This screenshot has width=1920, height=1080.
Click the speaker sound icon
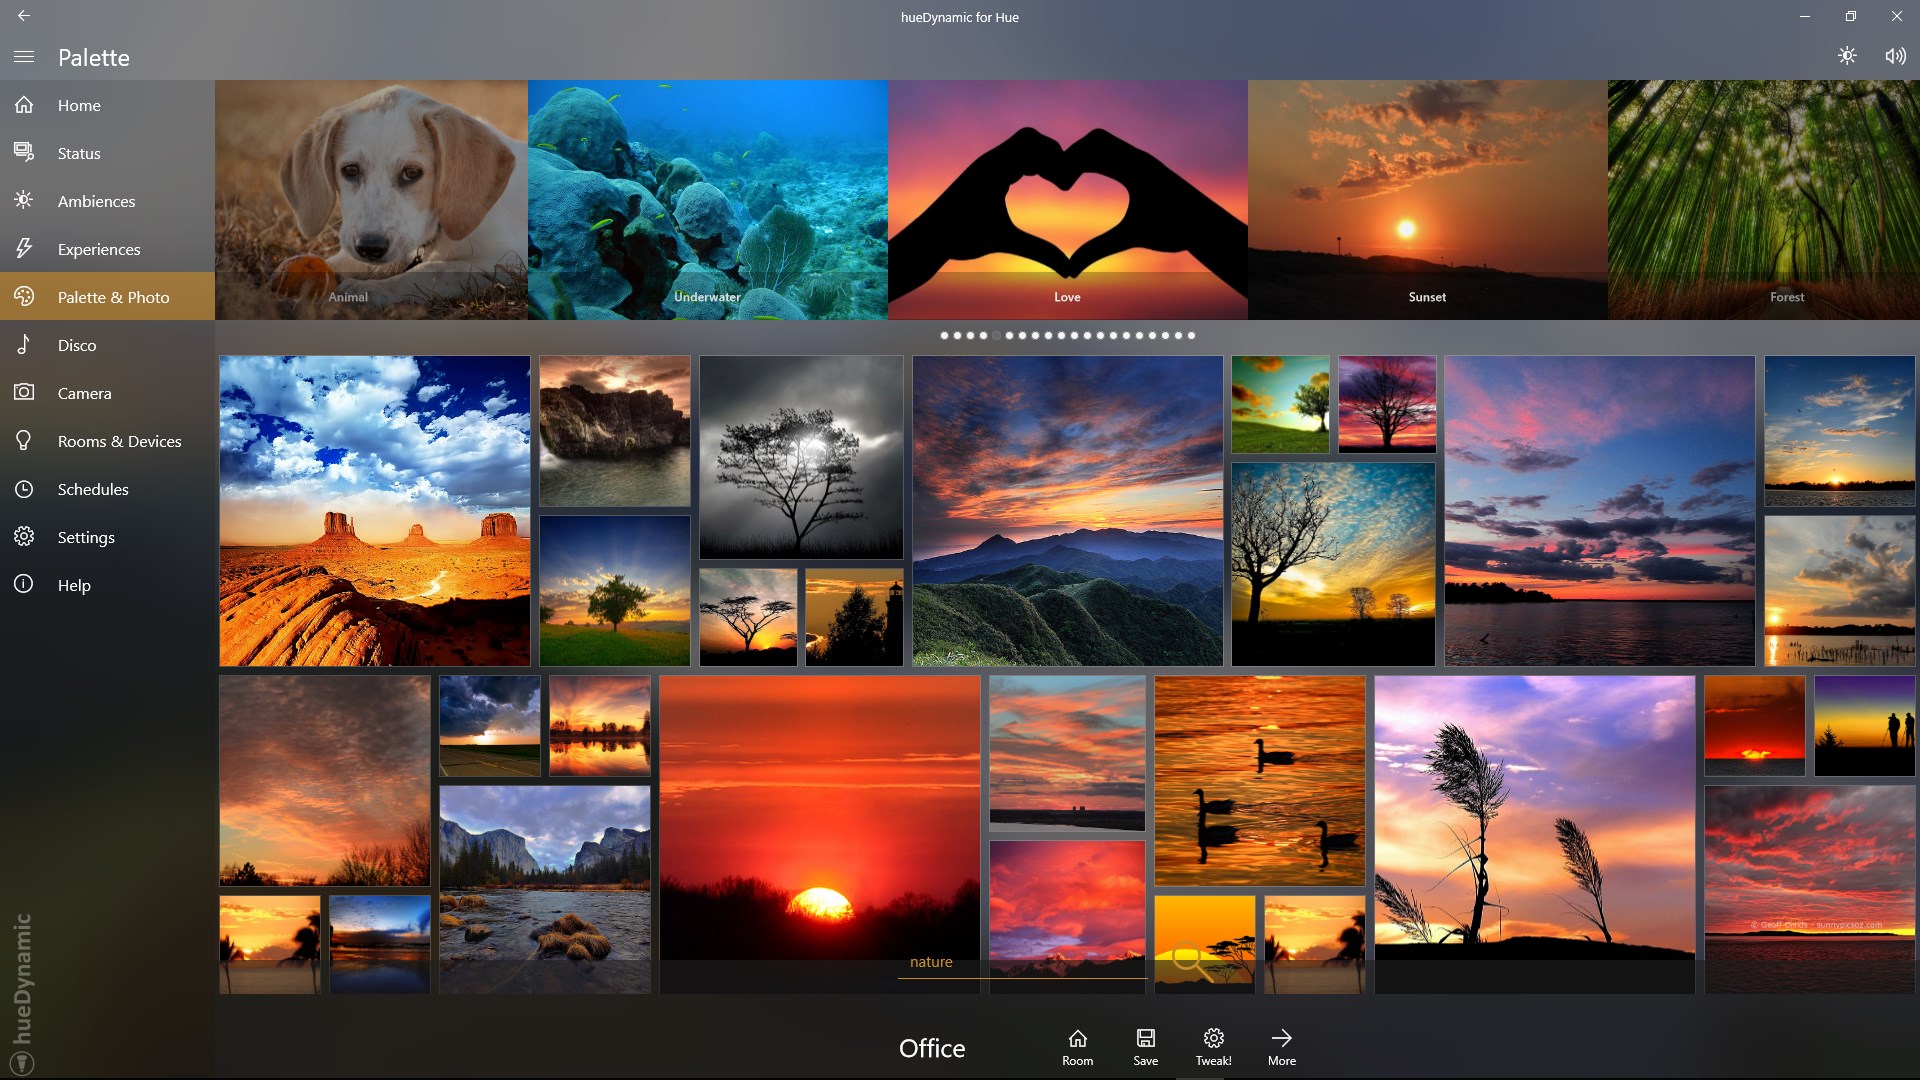pos(1895,56)
